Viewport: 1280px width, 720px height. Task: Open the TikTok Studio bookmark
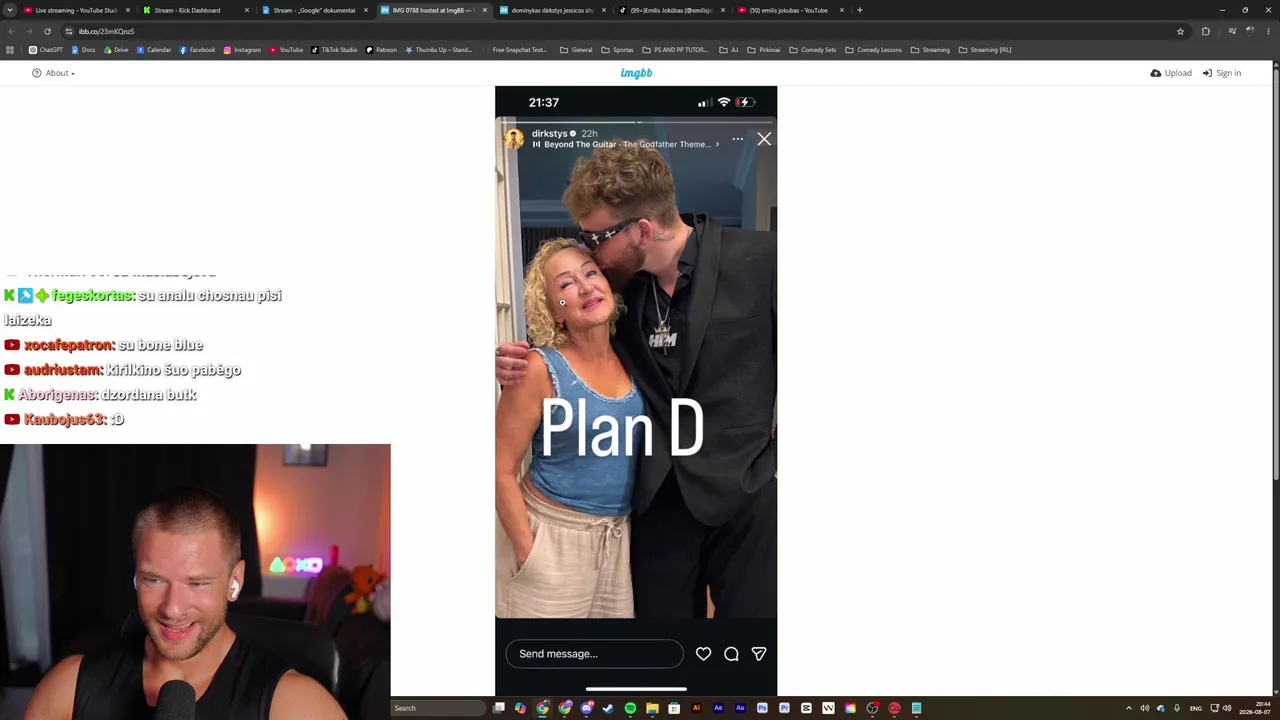pyautogui.click(x=334, y=50)
